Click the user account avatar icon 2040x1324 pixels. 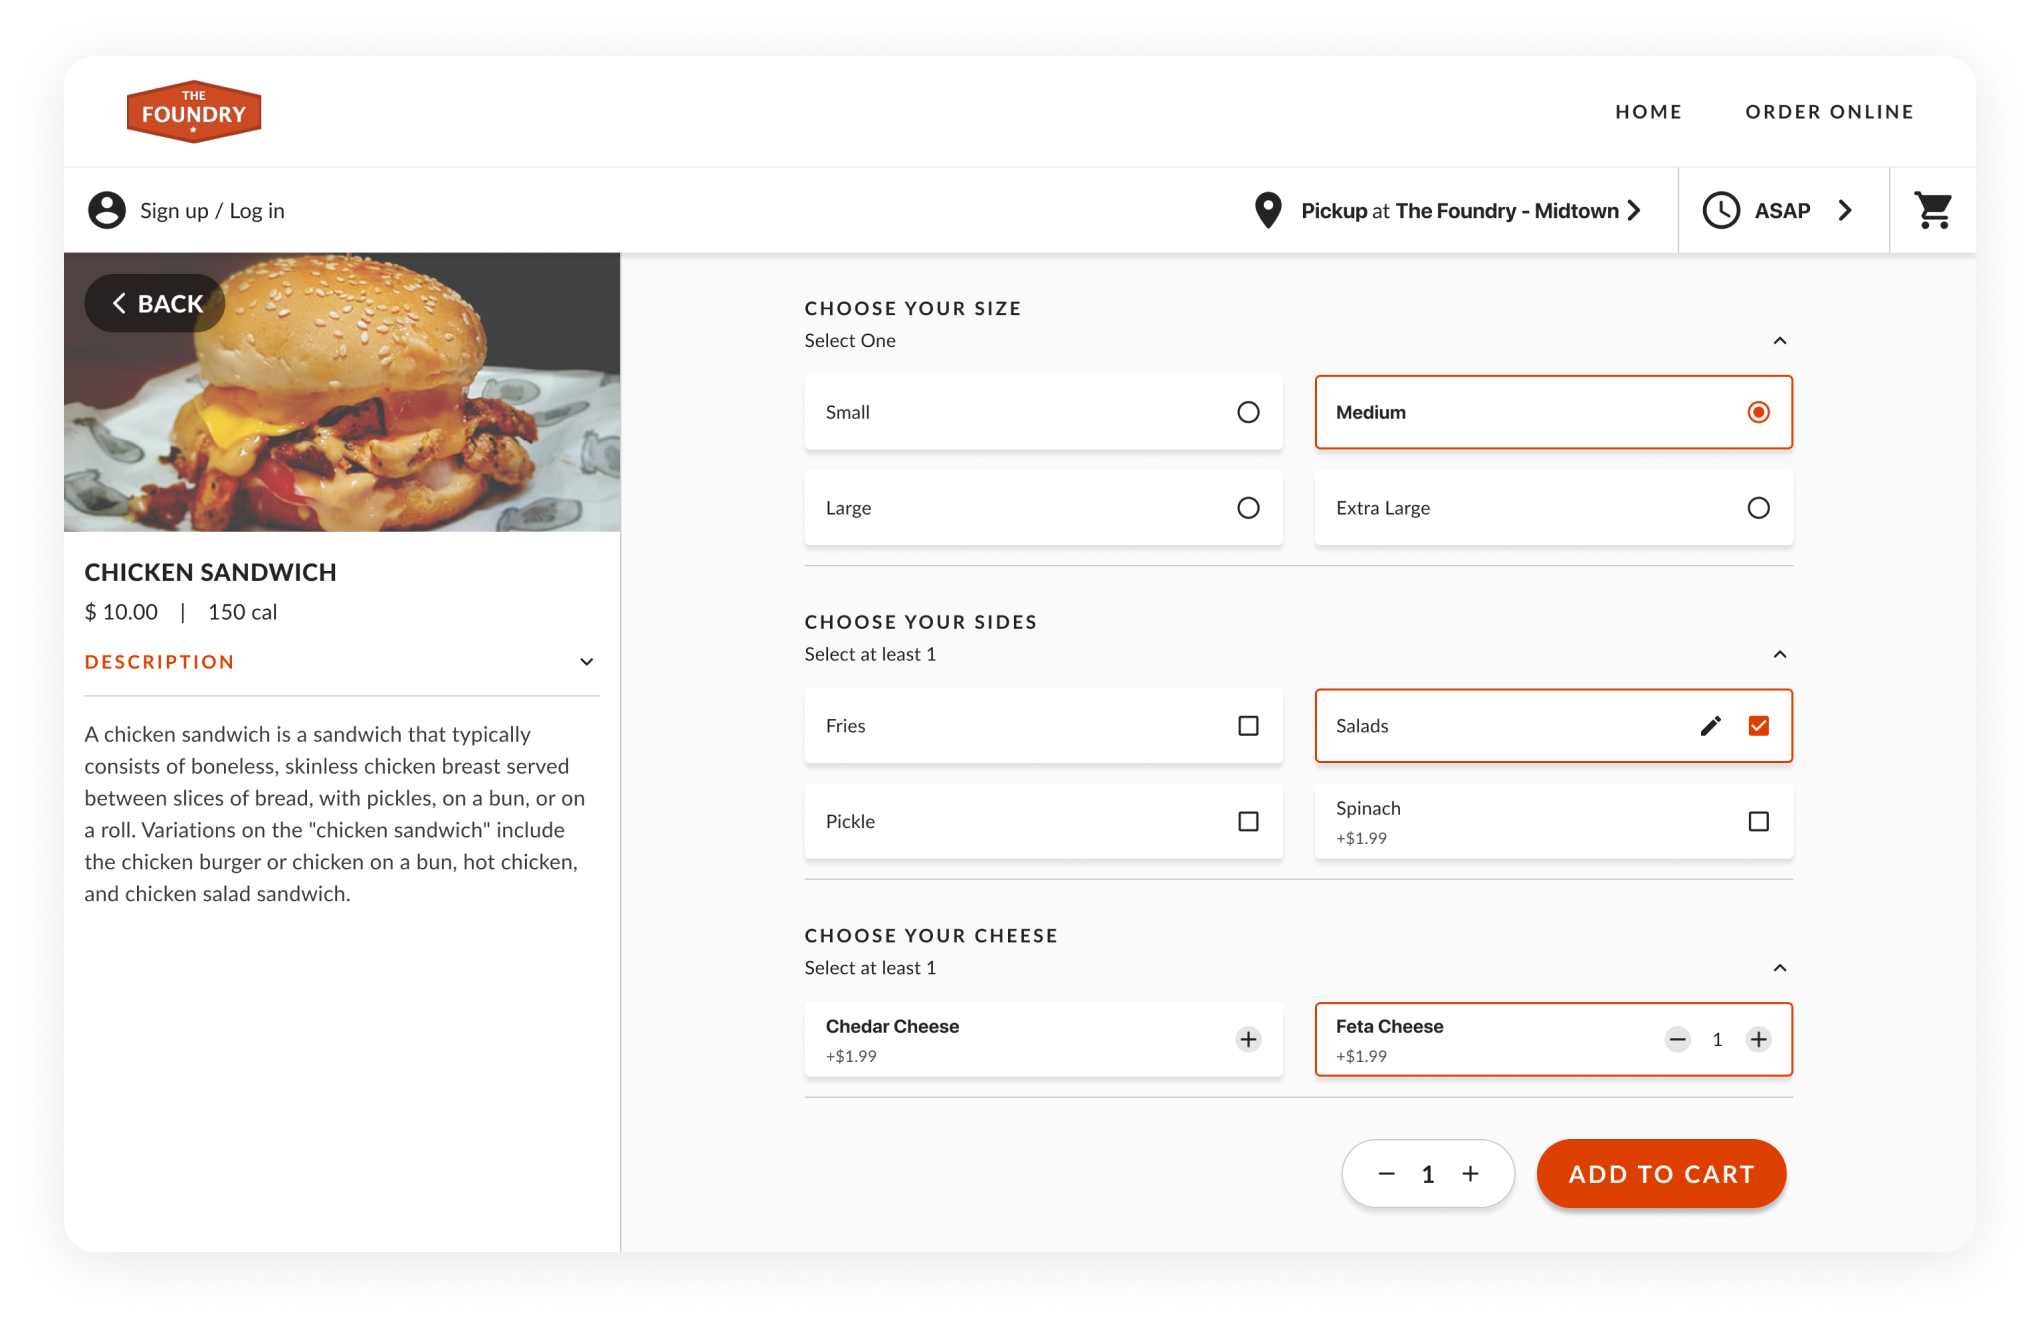pos(107,211)
